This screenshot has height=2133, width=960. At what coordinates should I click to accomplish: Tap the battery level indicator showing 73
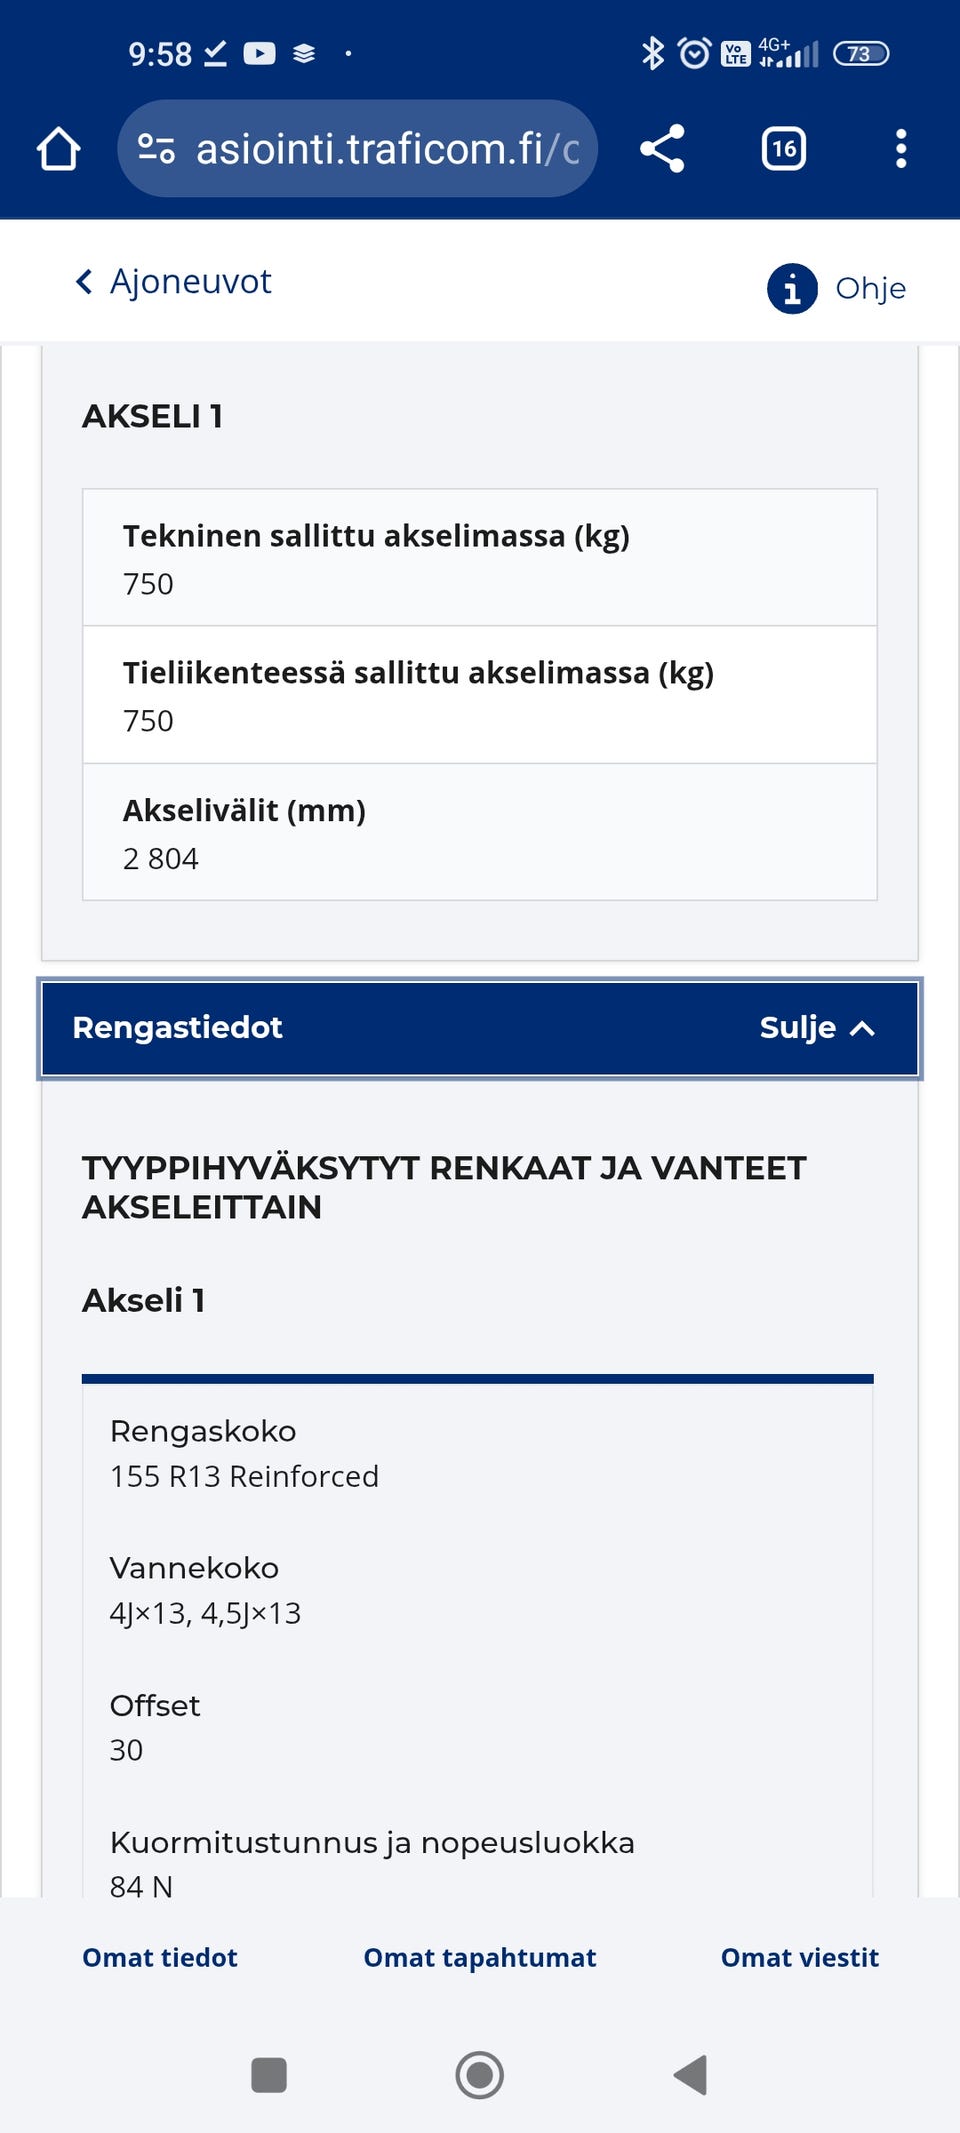861,52
